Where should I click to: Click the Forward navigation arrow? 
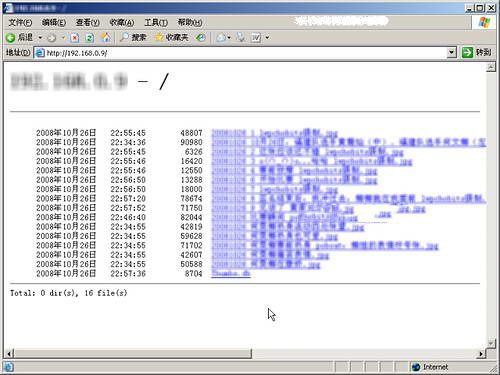51,38
